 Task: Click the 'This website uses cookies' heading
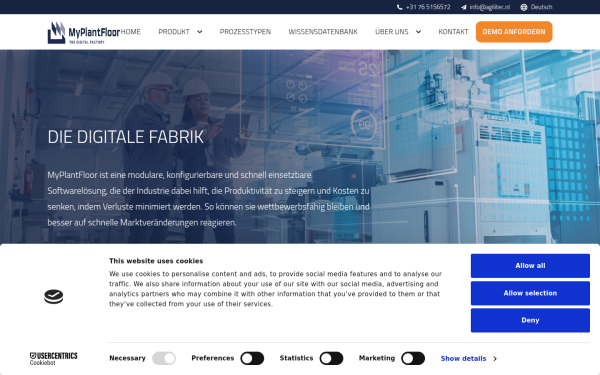[156, 261]
